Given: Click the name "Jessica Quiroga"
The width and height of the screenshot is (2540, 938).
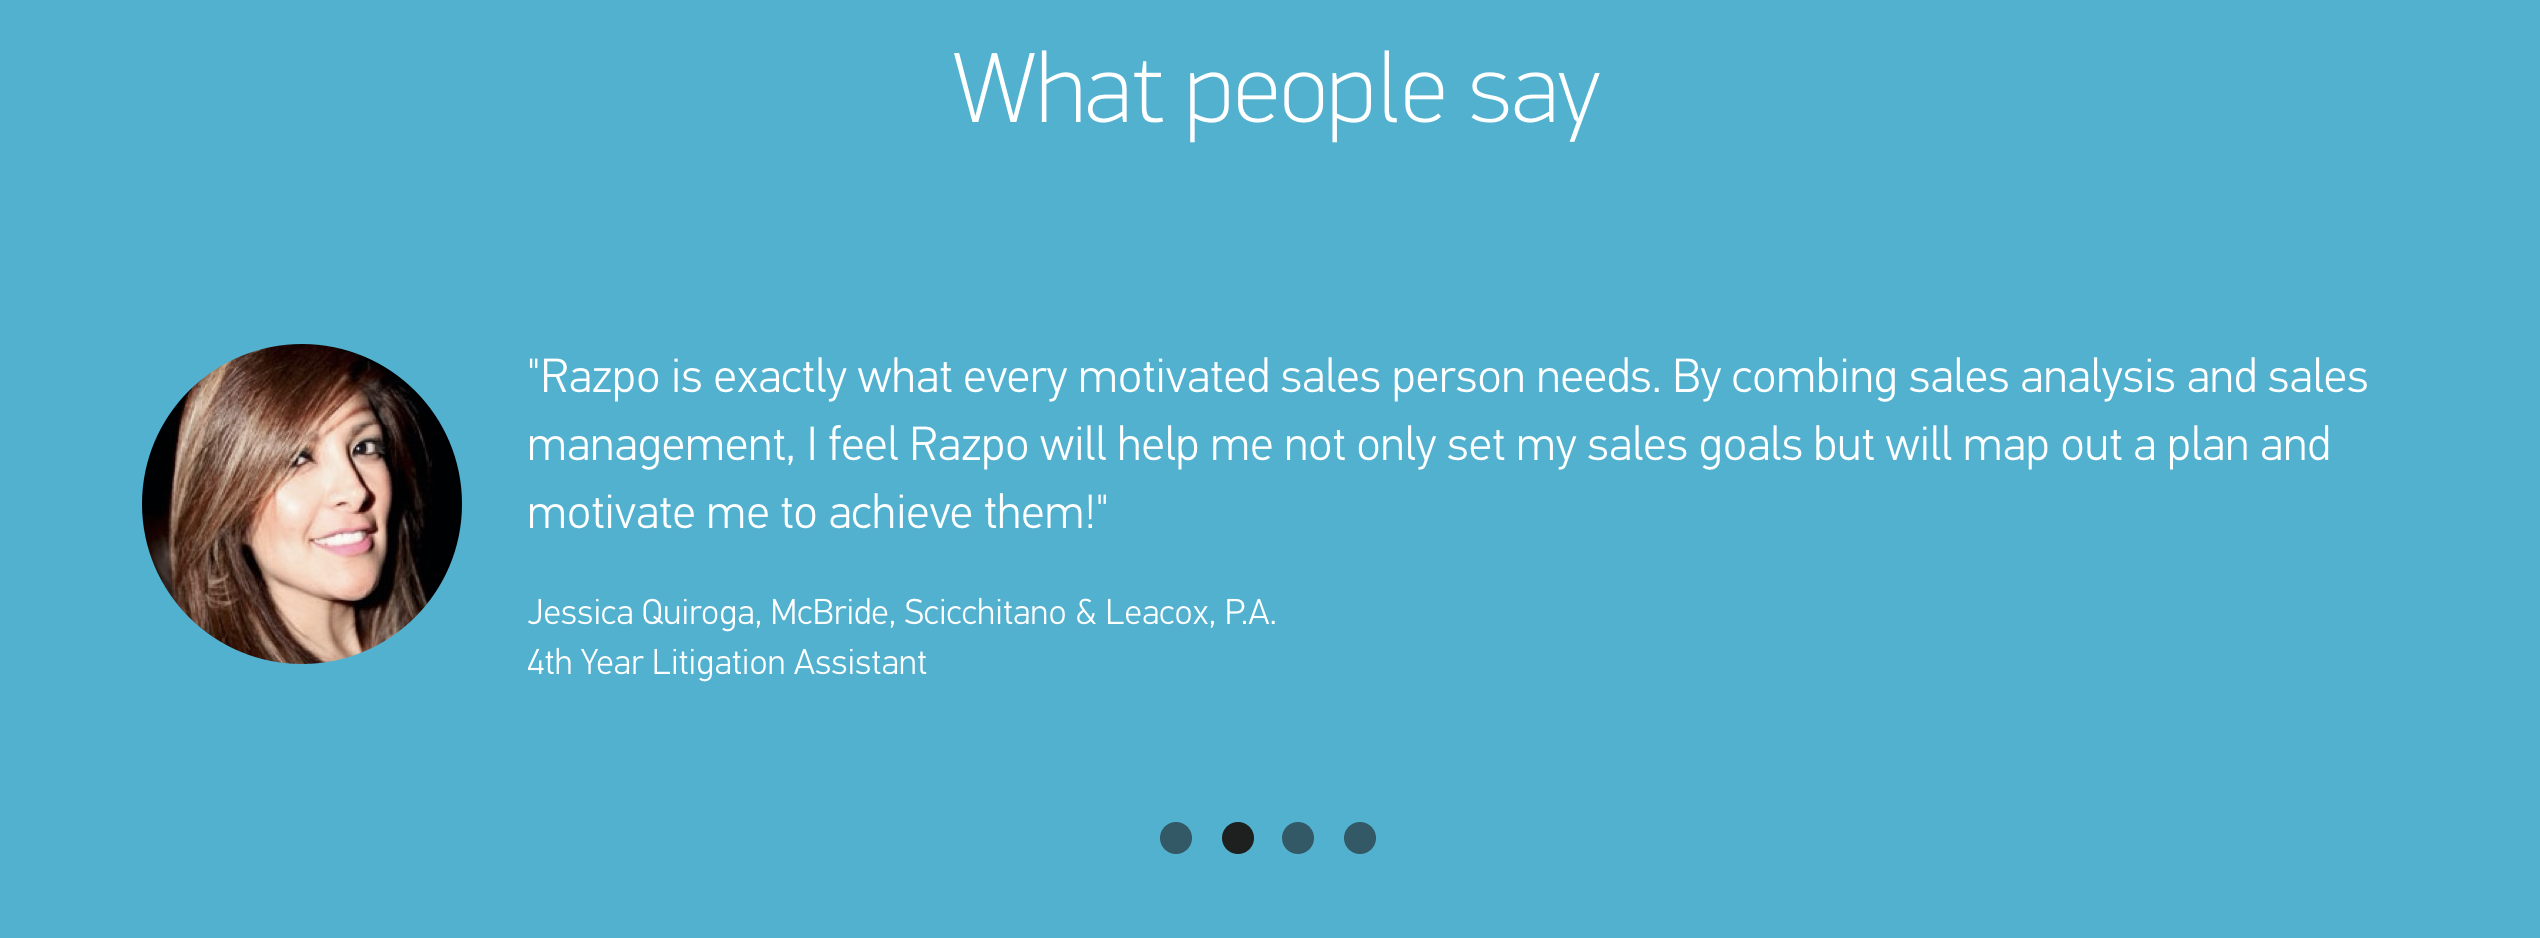Looking at the screenshot, I should pos(640,612).
